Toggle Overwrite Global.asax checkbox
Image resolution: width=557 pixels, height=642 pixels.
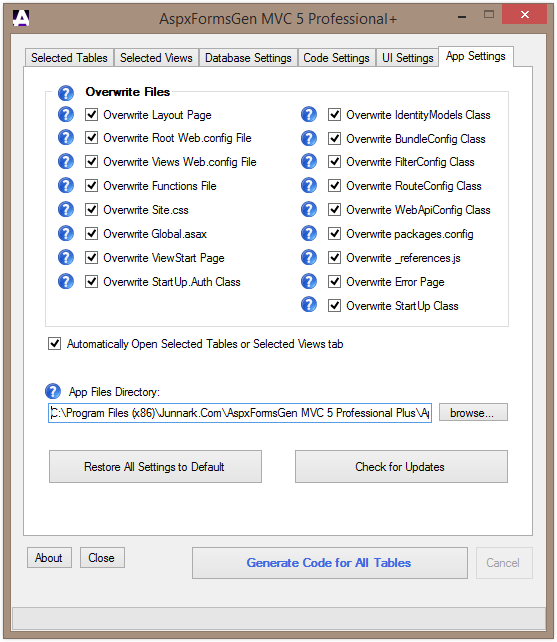point(91,233)
